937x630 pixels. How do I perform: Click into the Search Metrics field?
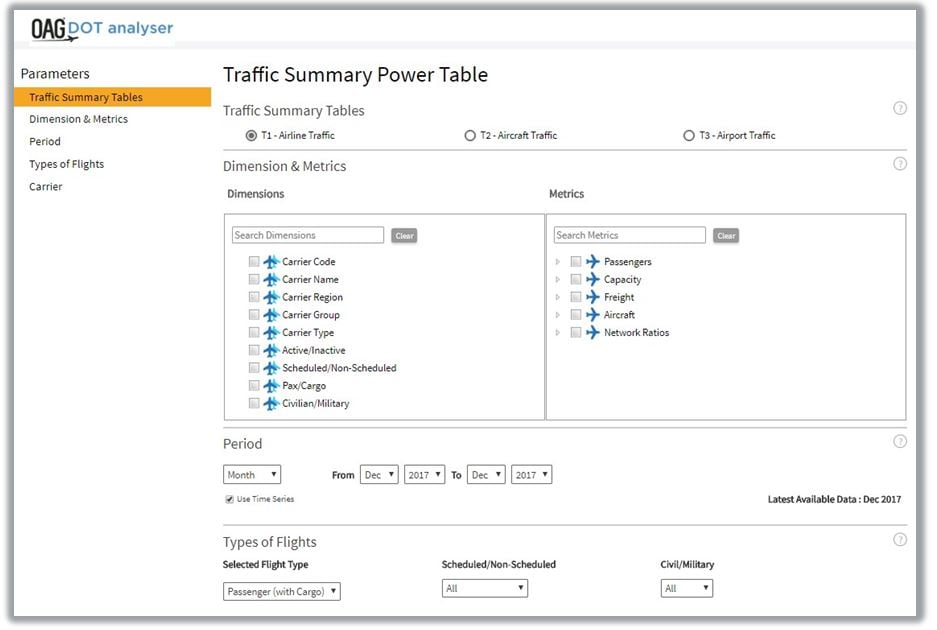click(x=630, y=236)
